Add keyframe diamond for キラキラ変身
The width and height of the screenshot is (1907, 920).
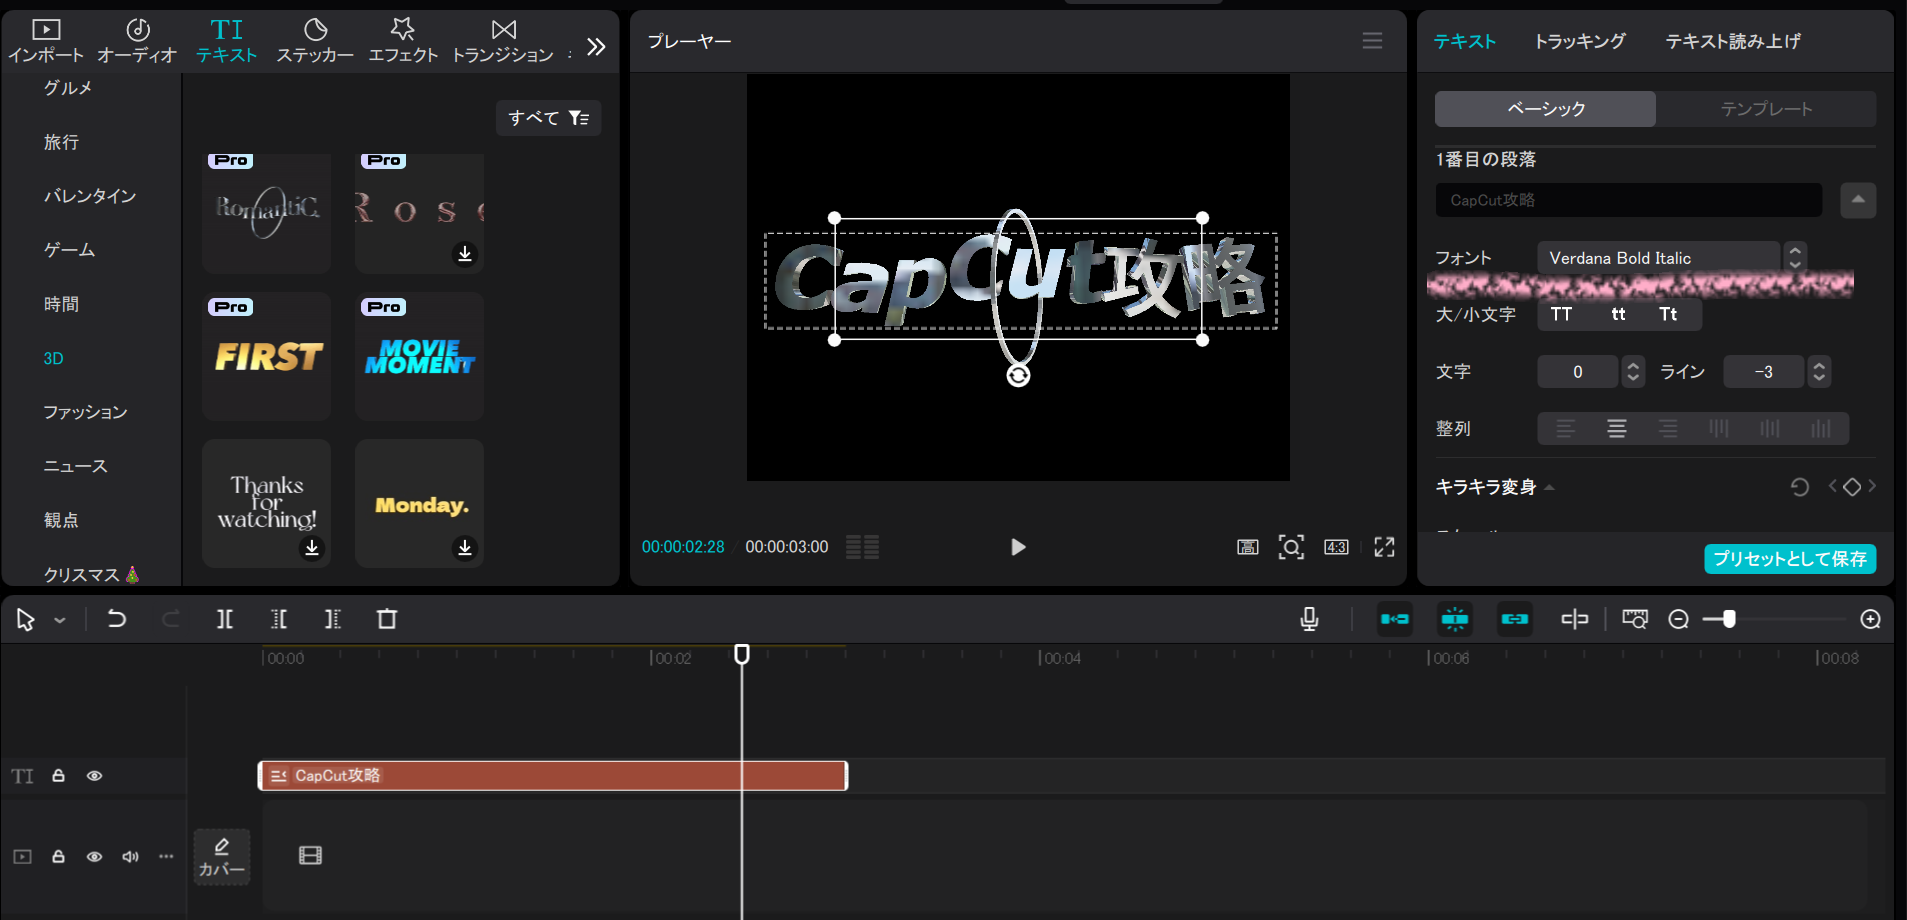coord(1852,487)
